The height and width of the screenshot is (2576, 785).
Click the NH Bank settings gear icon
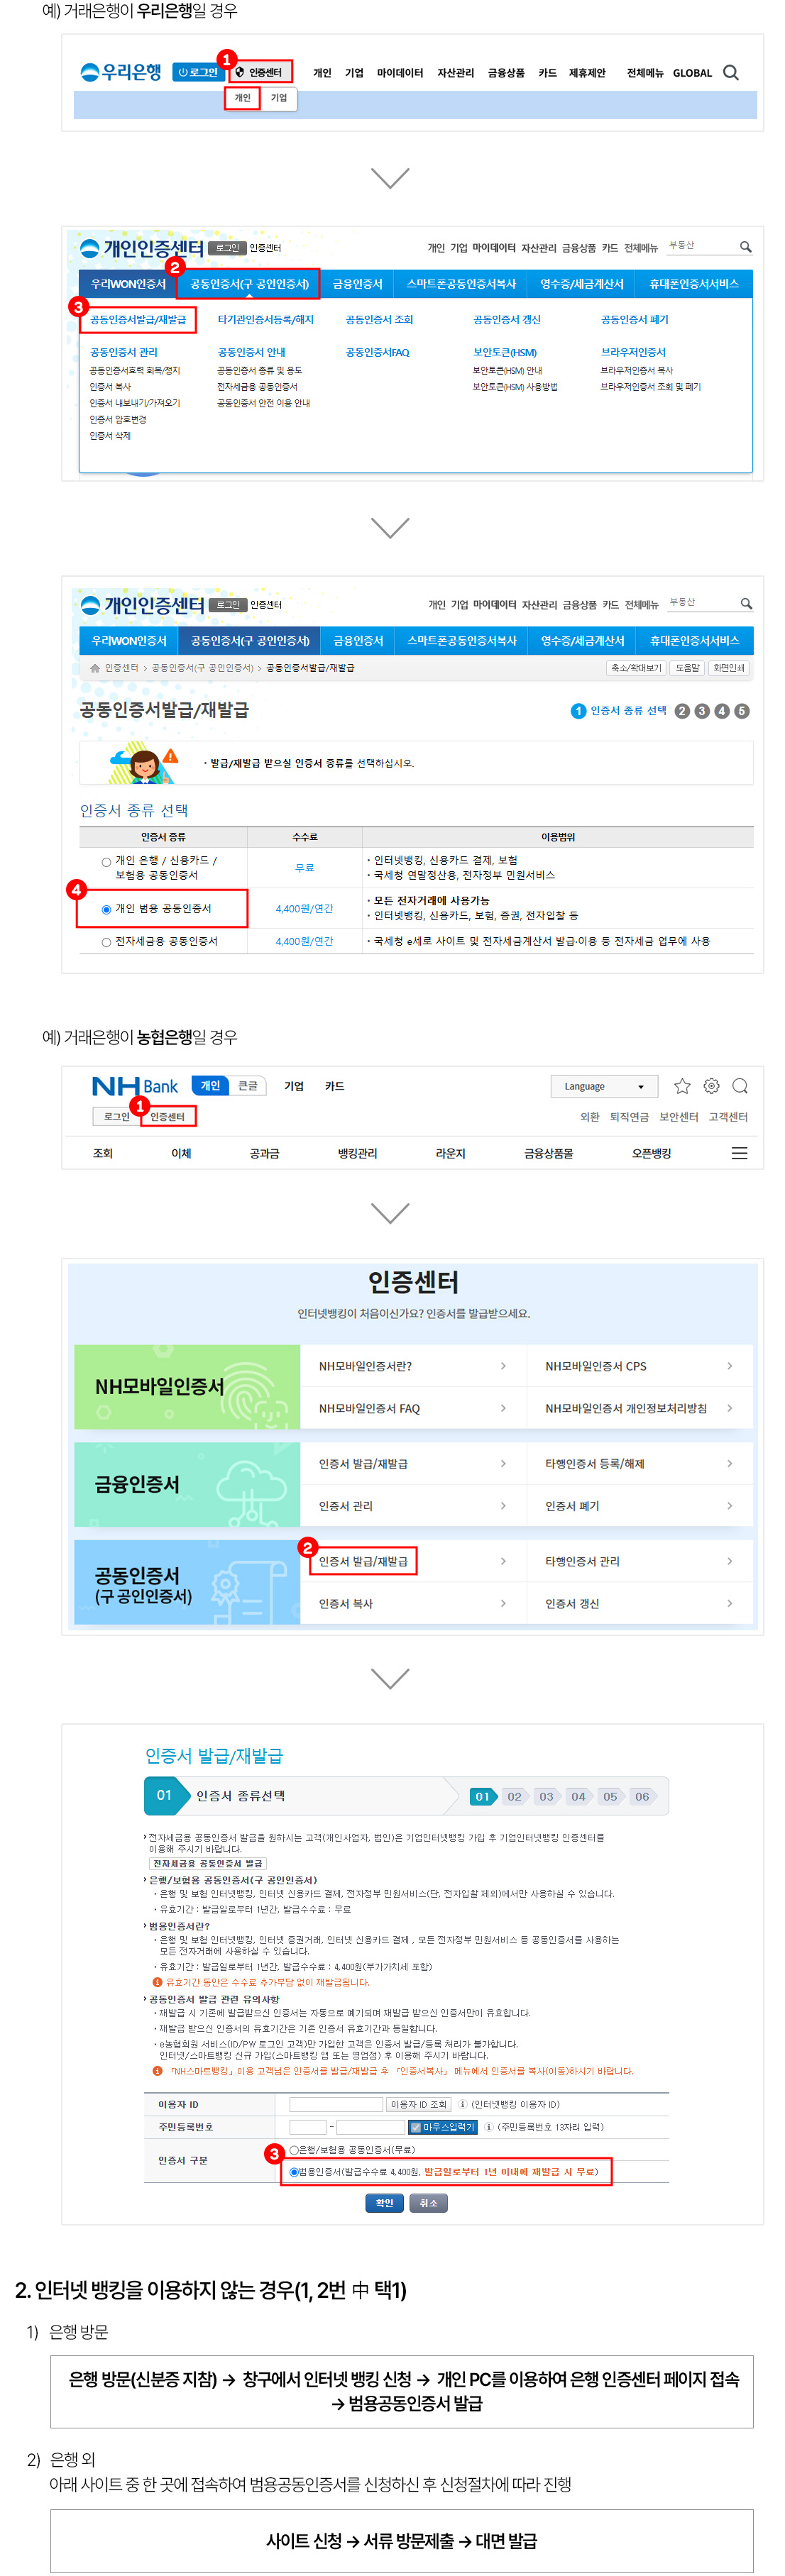[x=711, y=1086]
